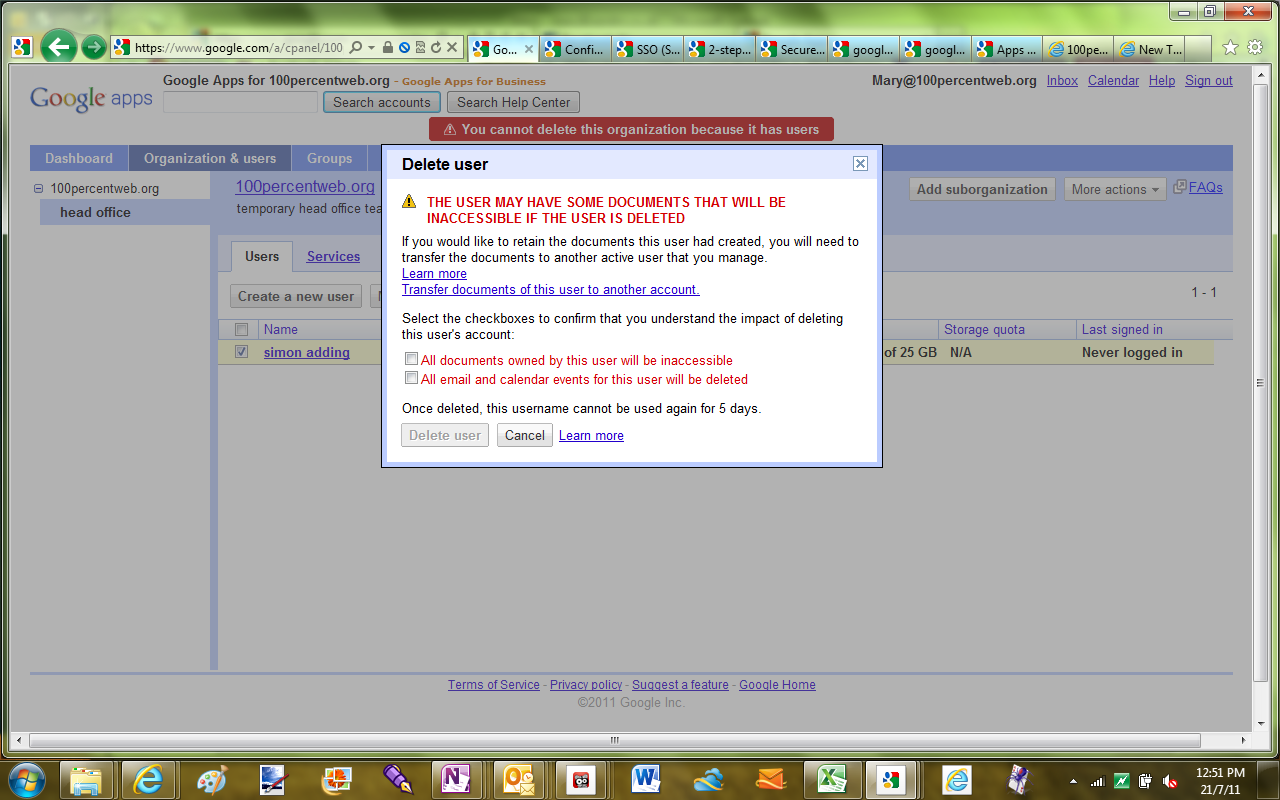This screenshot has width=1280, height=800.
Task: Close the Delete user dialog with X
Action: (860, 164)
